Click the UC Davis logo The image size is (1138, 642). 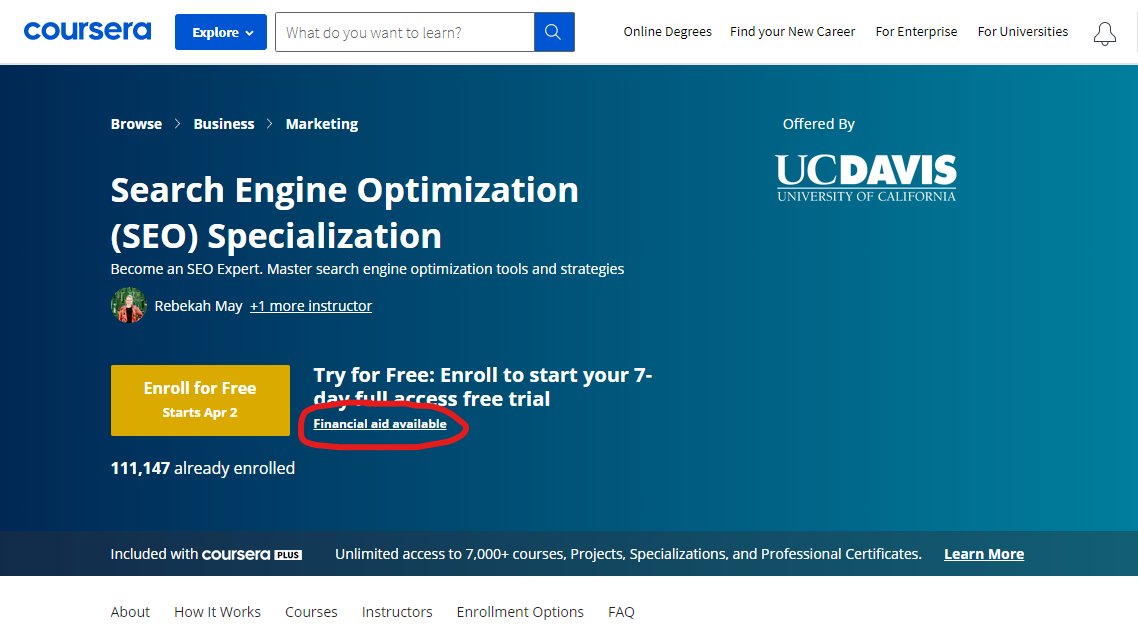tap(865, 178)
